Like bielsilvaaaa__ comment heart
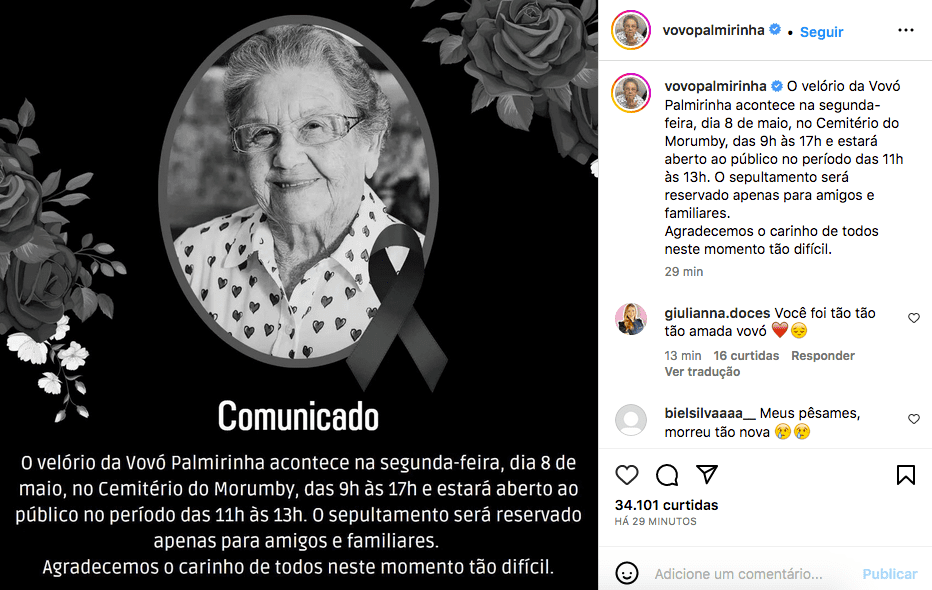 (x=914, y=419)
